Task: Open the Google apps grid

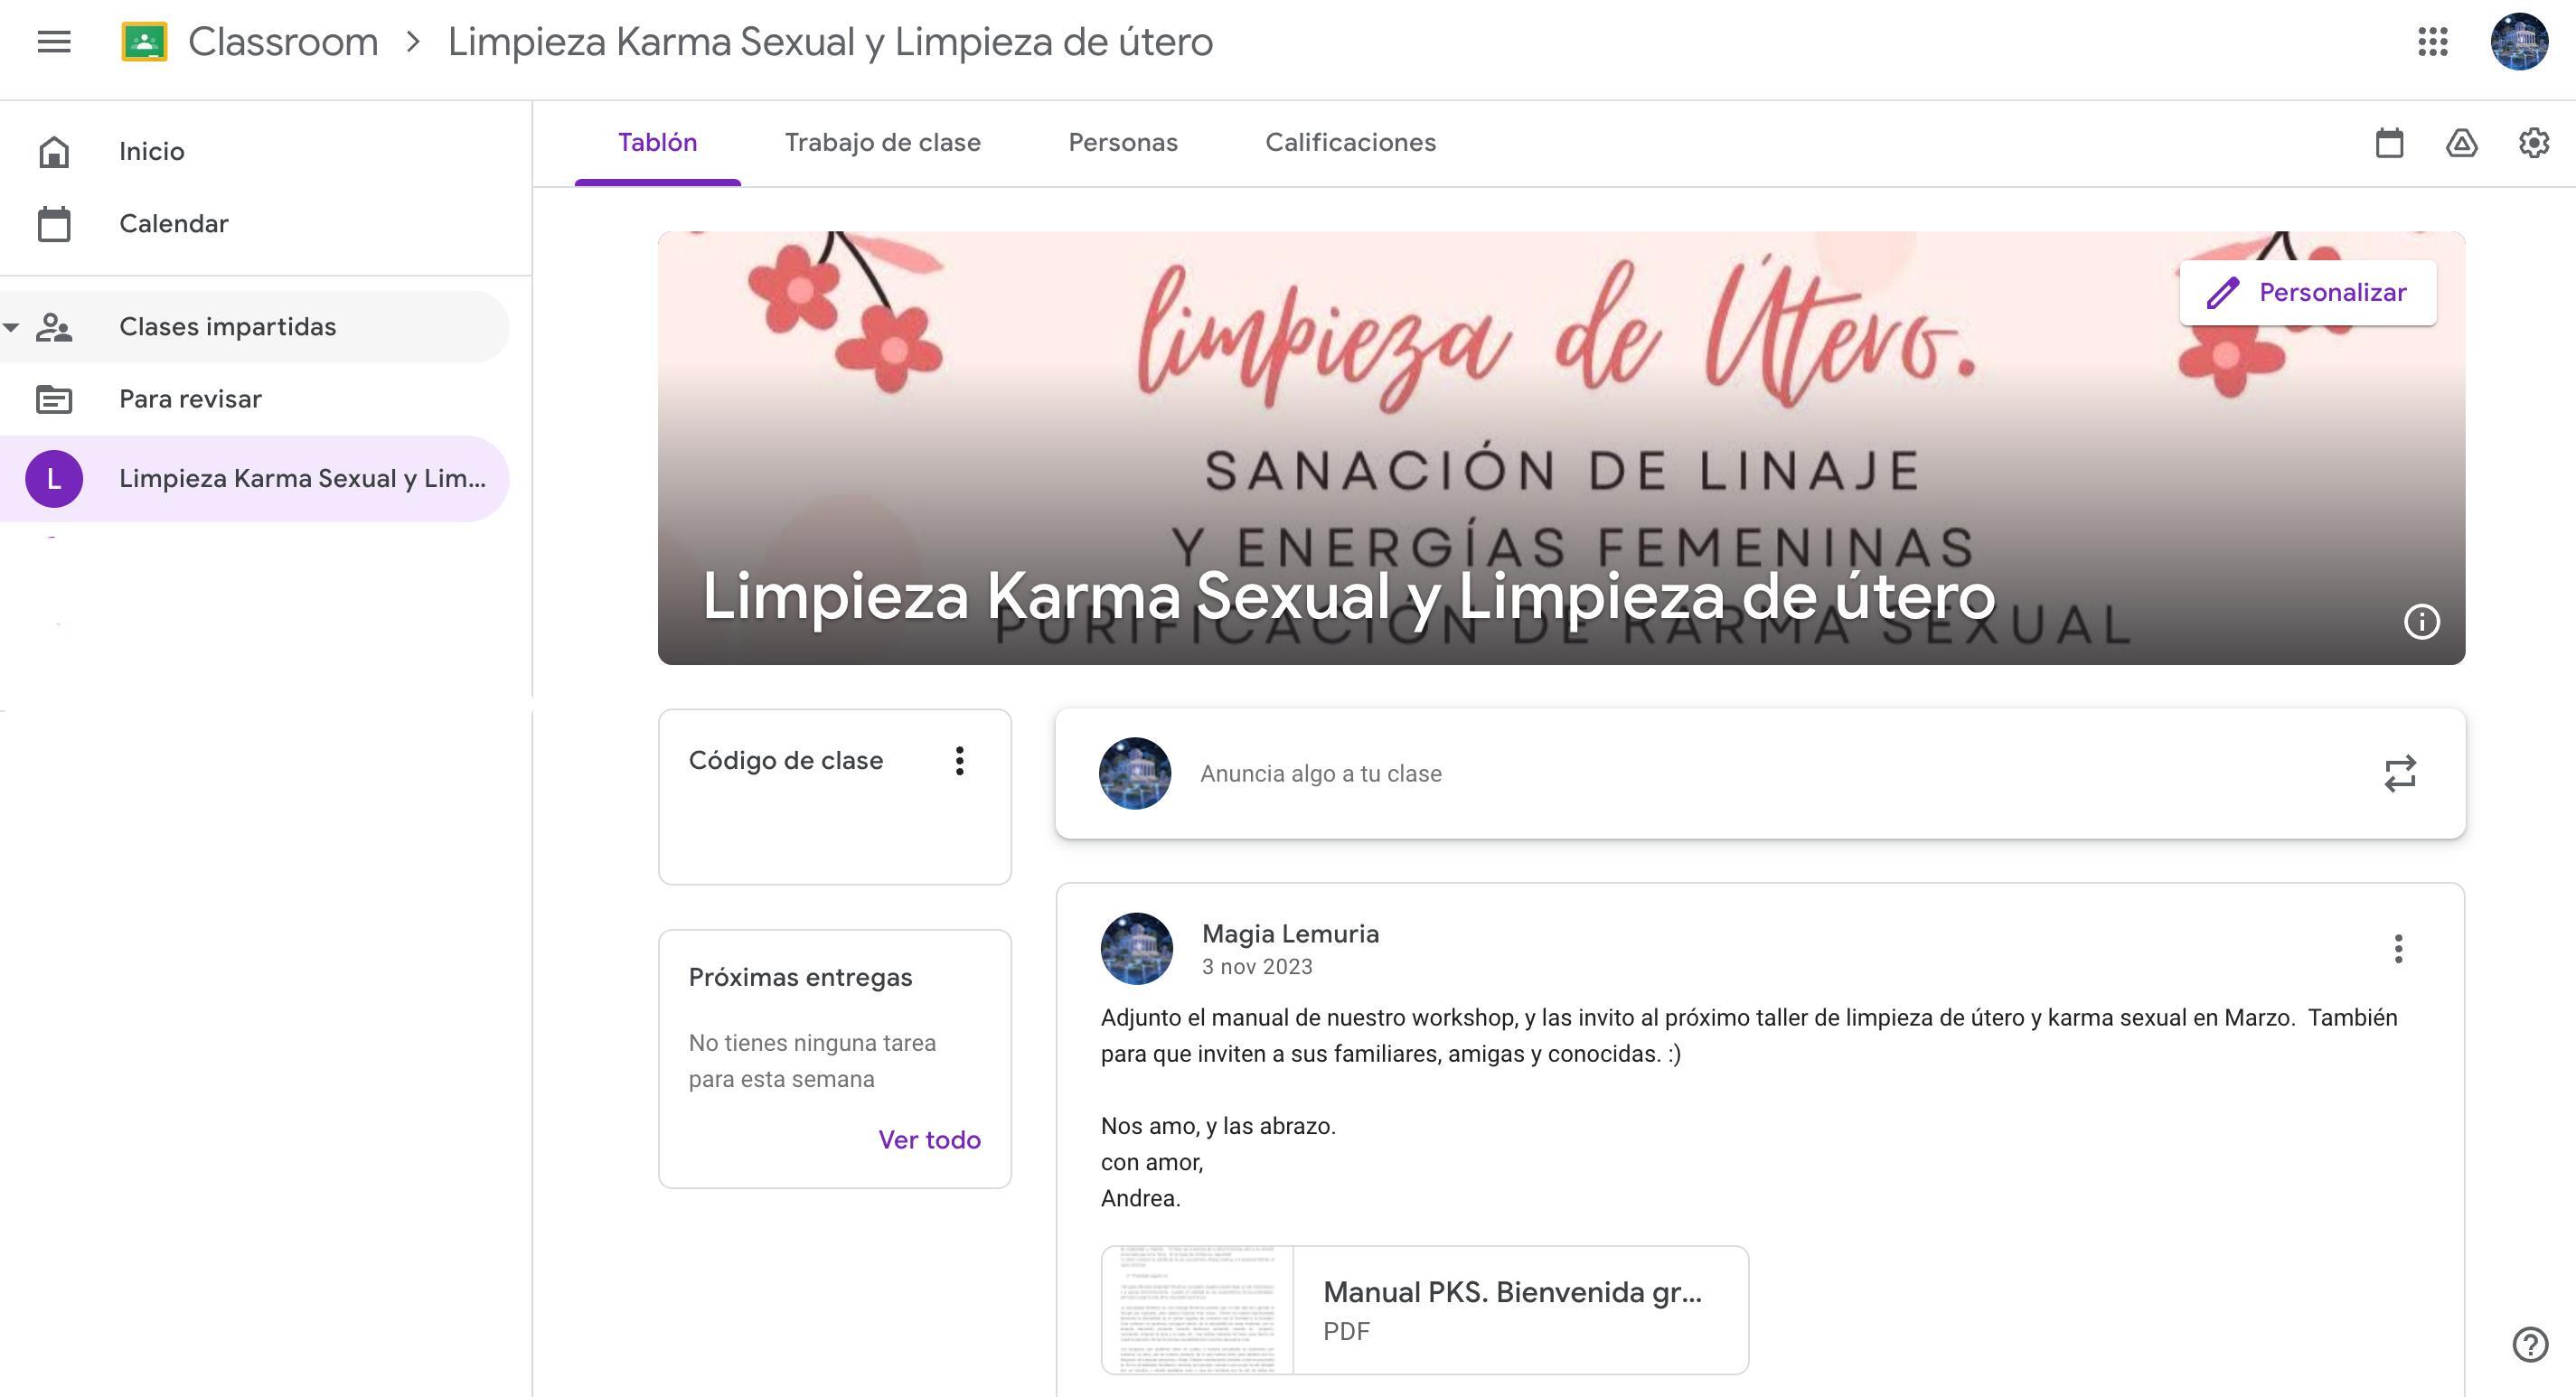Action: pos(2433,42)
